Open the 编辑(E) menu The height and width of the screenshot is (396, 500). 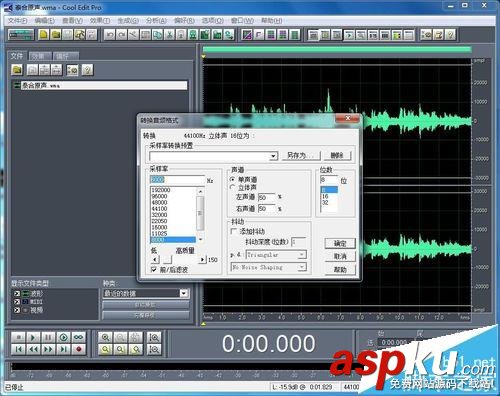coord(45,21)
